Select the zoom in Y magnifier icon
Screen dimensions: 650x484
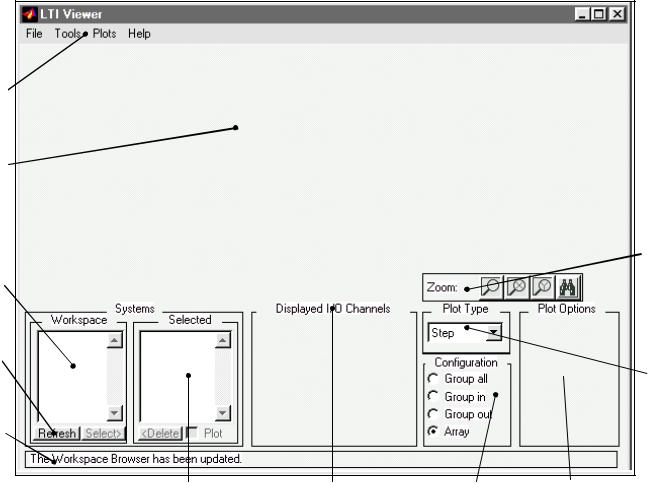click(x=542, y=287)
